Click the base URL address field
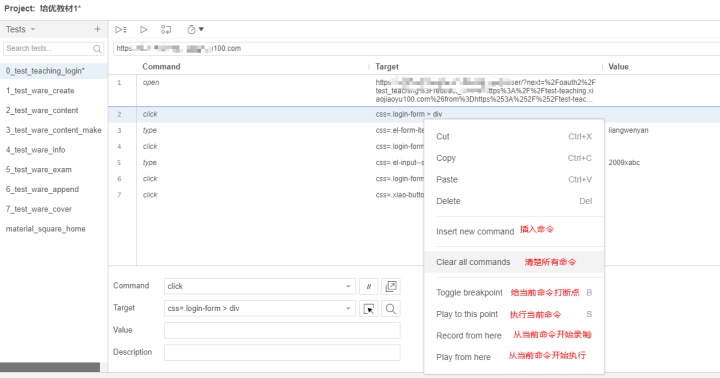Screen dimensions: 720x378 coord(416,49)
